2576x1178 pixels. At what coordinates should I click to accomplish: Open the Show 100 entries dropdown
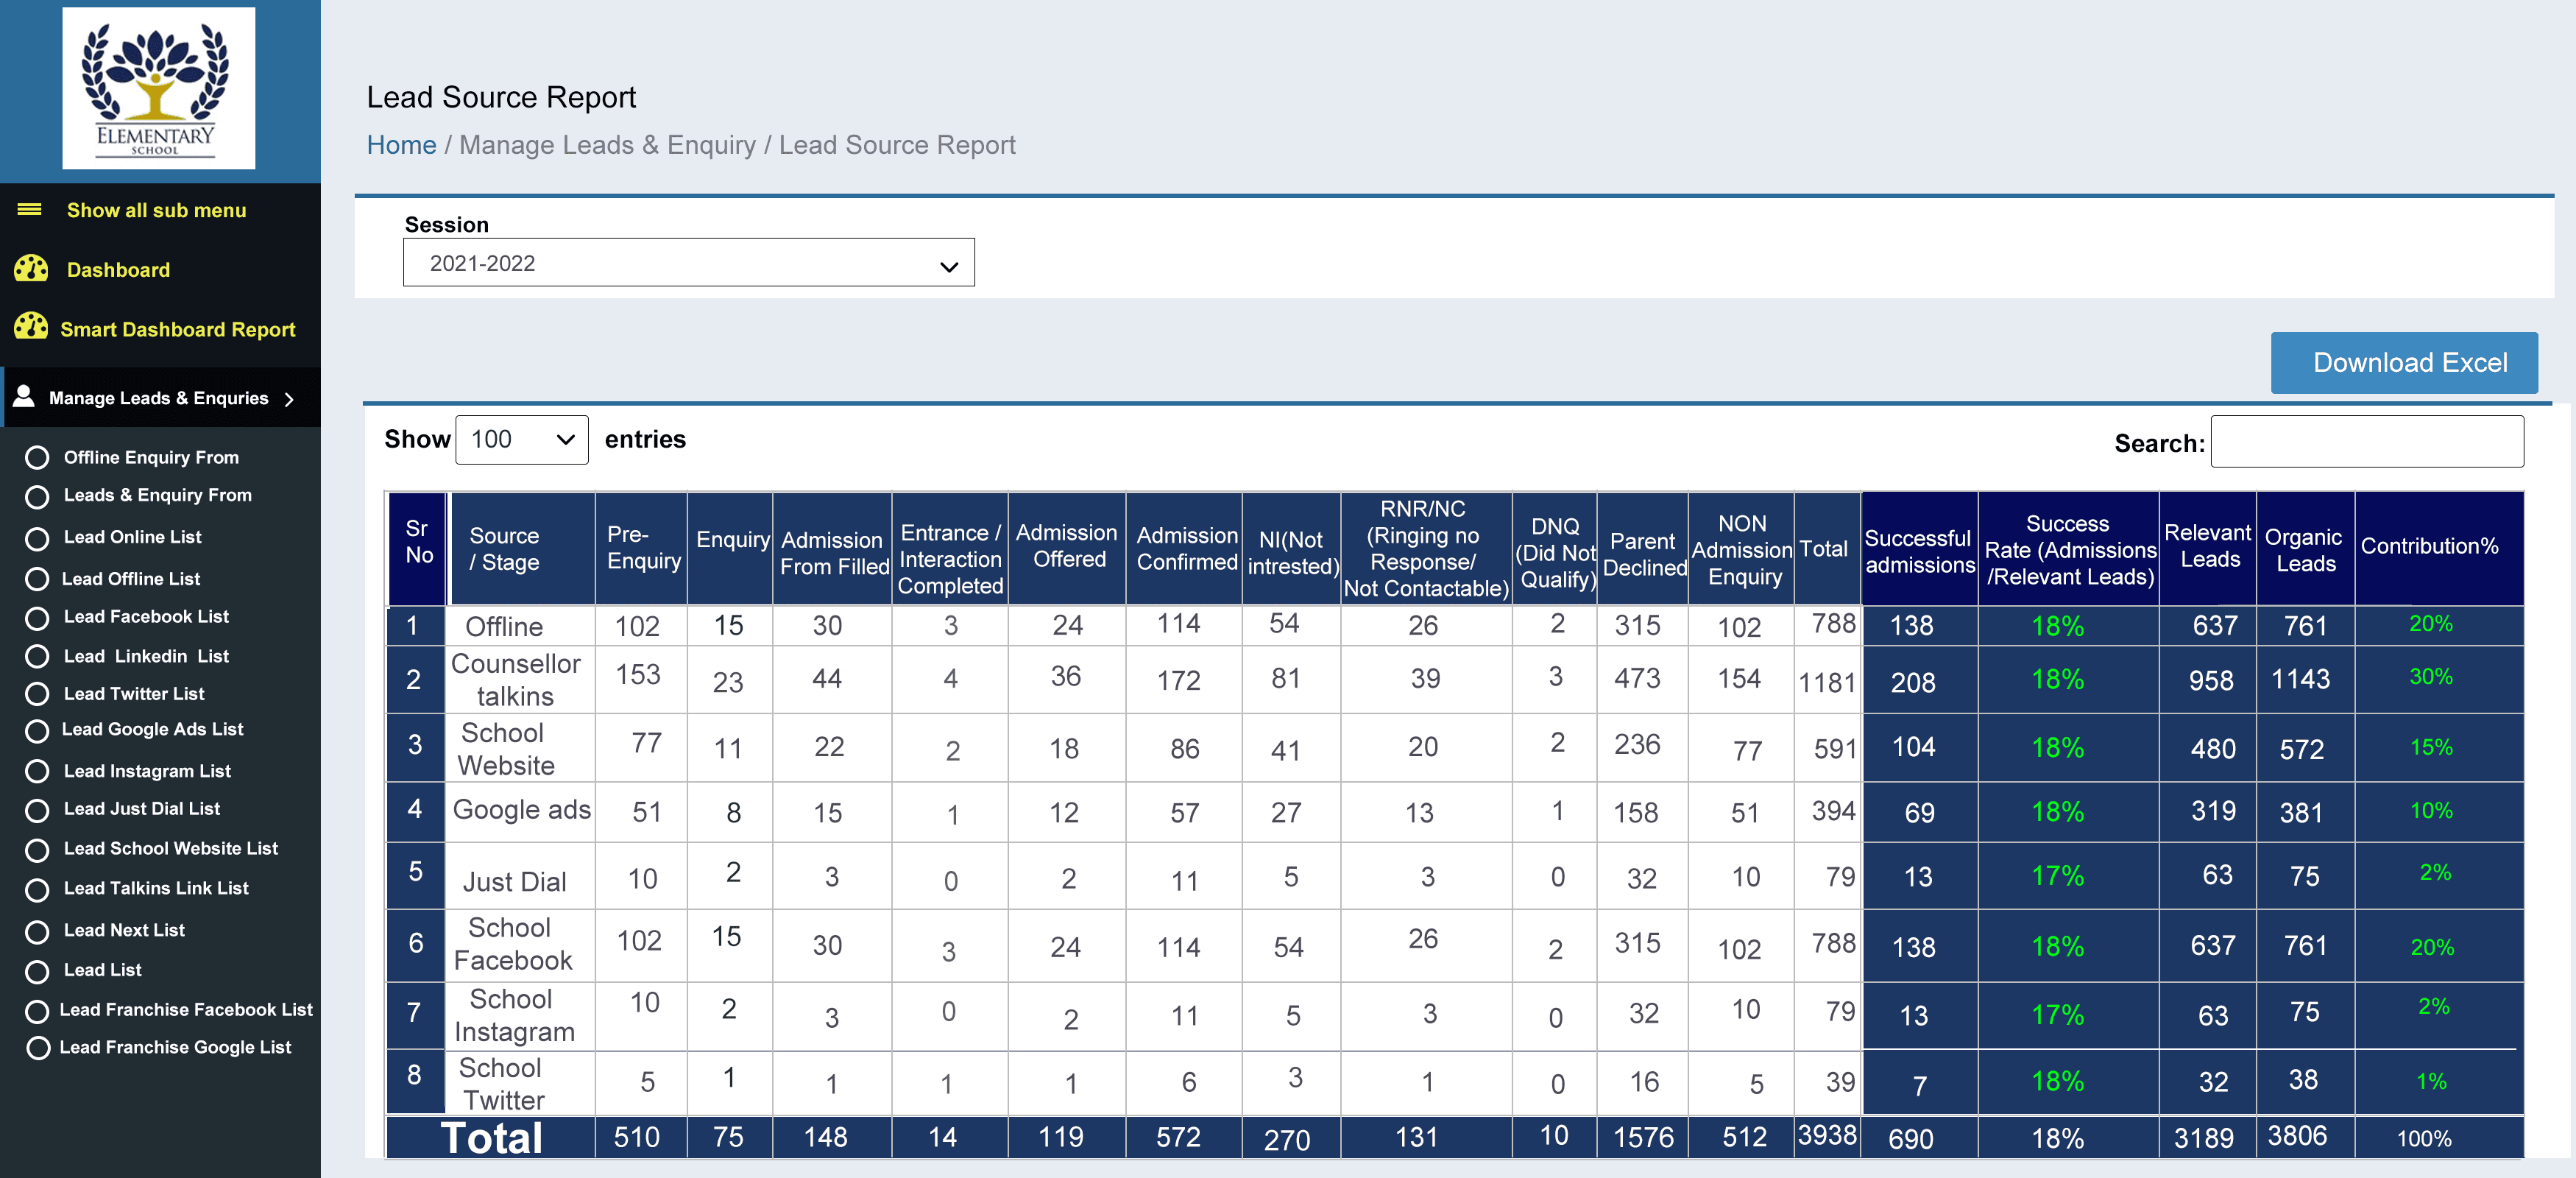point(521,440)
